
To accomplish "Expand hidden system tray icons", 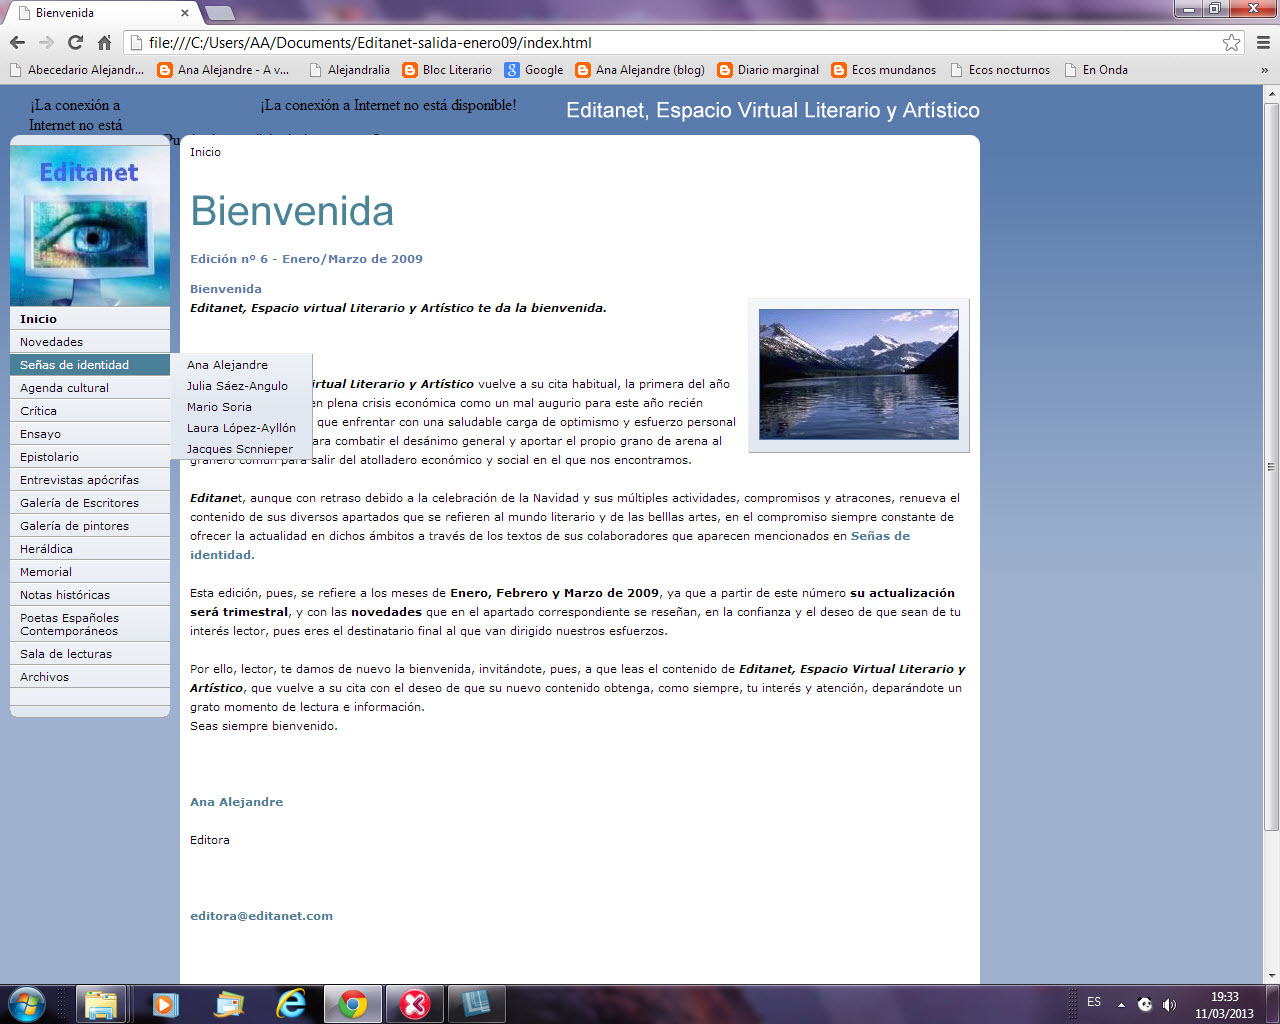I will [1121, 1004].
